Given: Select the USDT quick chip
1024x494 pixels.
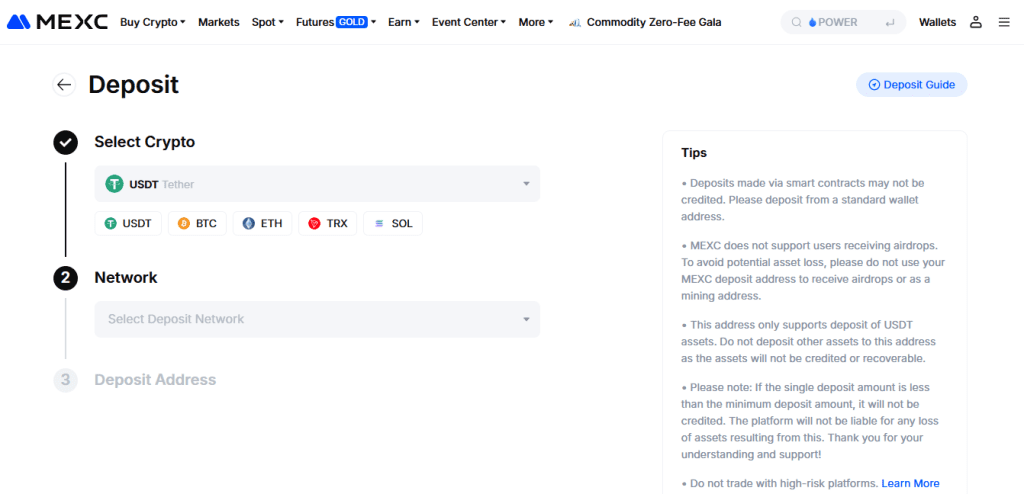Looking at the screenshot, I should tap(128, 223).
